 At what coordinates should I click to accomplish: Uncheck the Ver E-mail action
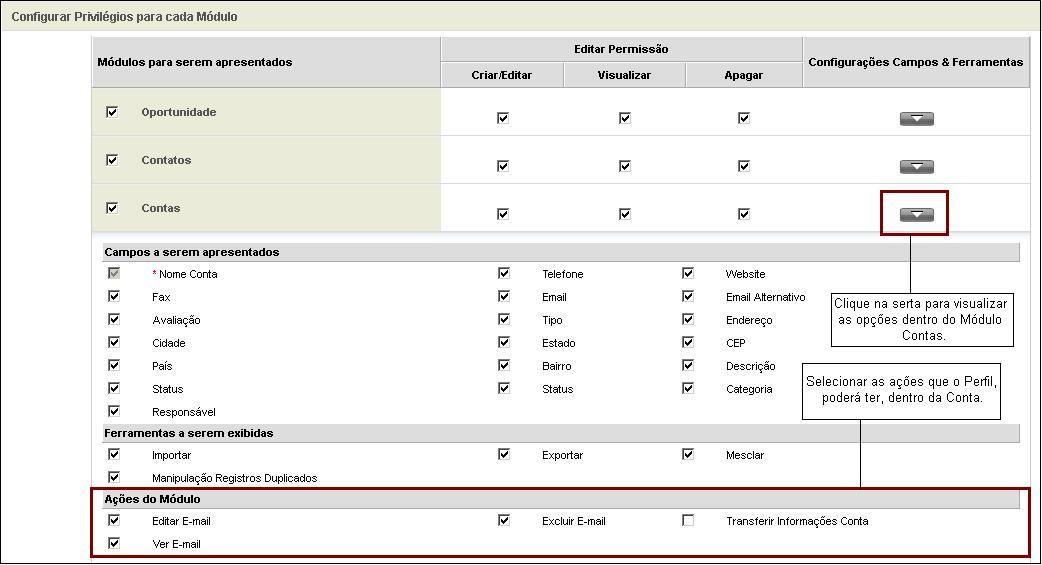[114, 543]
